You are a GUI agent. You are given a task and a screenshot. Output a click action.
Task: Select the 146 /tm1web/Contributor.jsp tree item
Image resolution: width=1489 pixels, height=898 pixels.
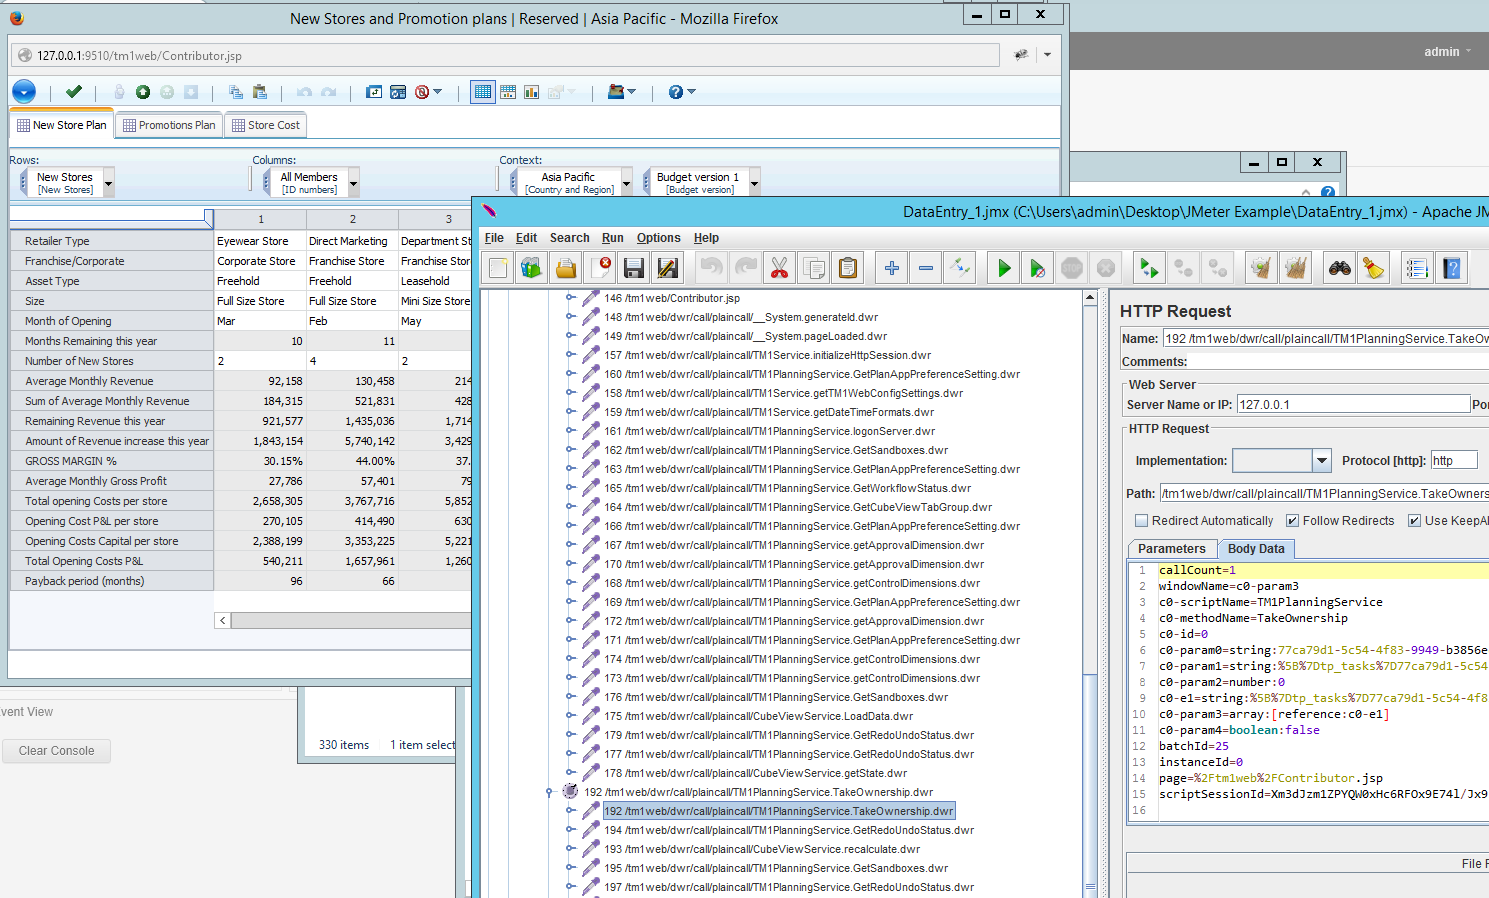672,298
